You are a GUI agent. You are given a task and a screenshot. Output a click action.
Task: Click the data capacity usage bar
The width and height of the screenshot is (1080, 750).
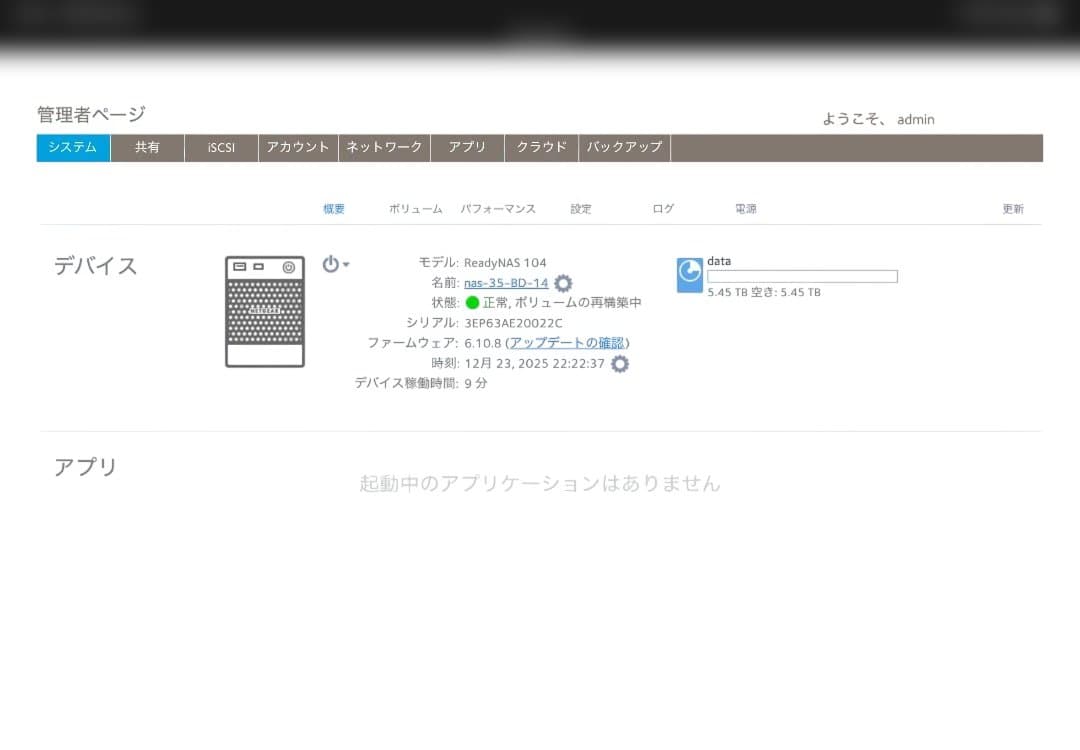[800, 276]
